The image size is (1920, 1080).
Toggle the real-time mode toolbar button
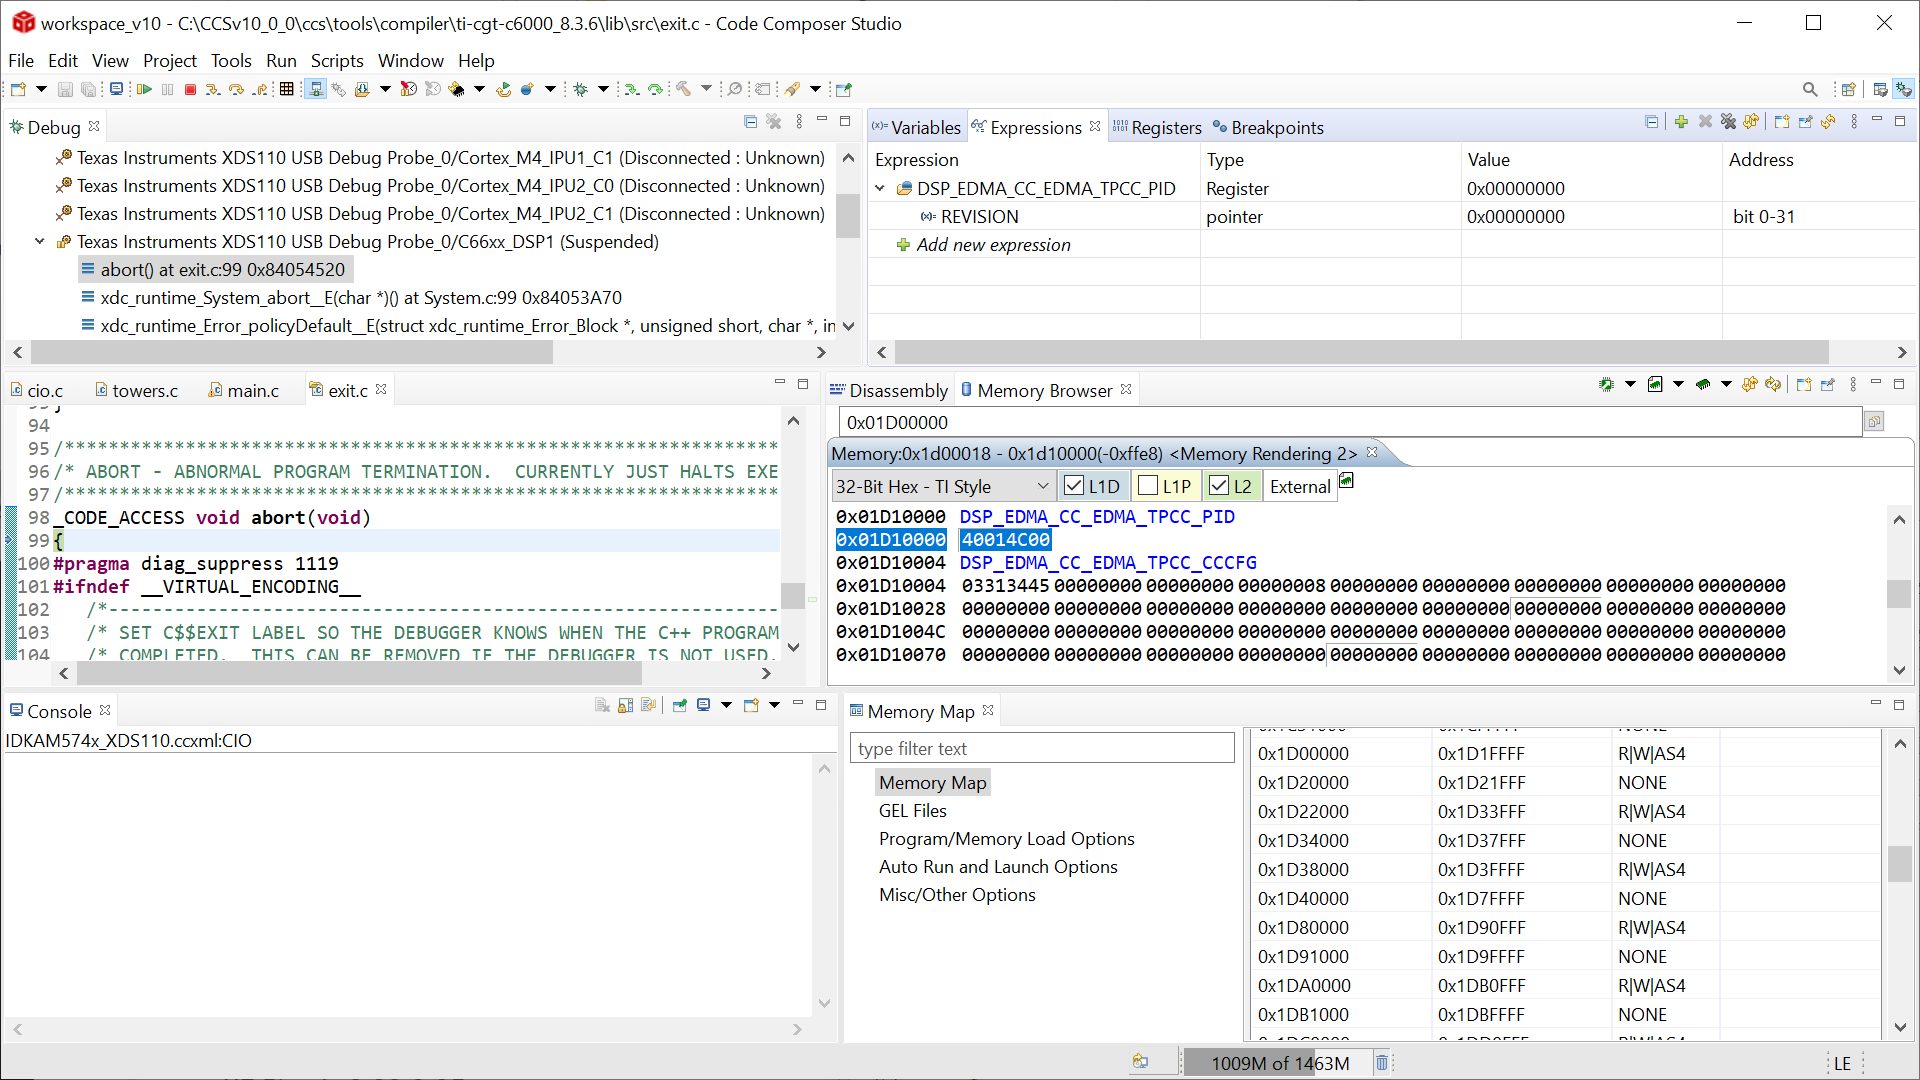click(316, 90)
